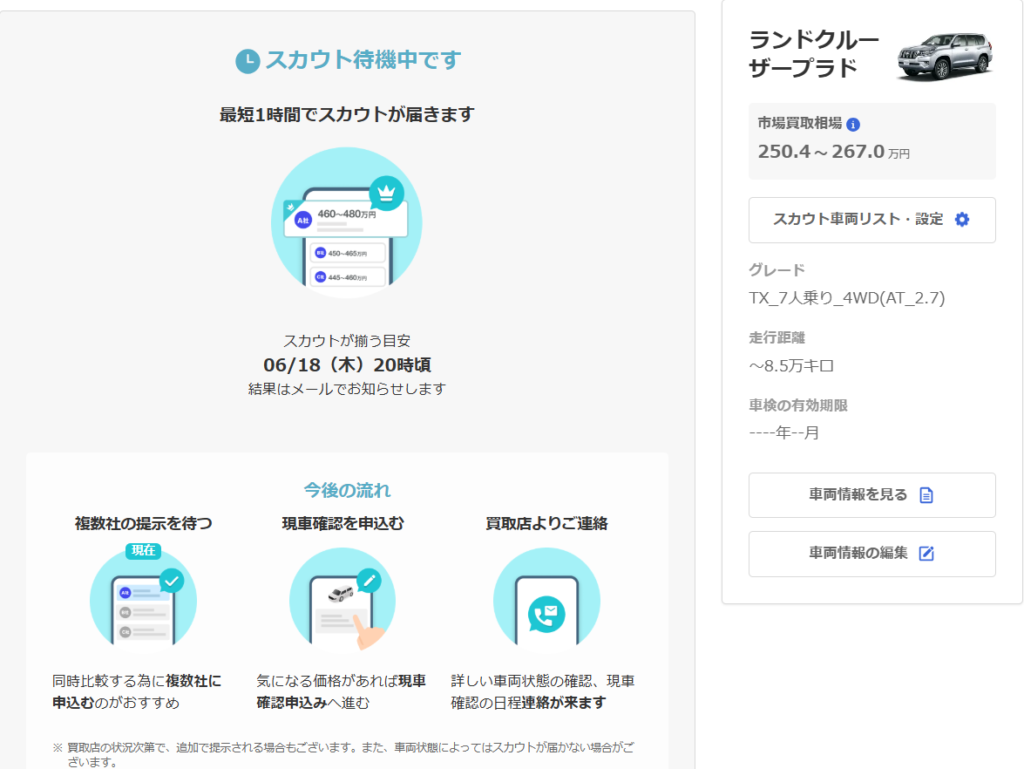Click the 買取店よりご連絡 step title
This screenshot has width=1024, height=769.
(x=547, y=524)
